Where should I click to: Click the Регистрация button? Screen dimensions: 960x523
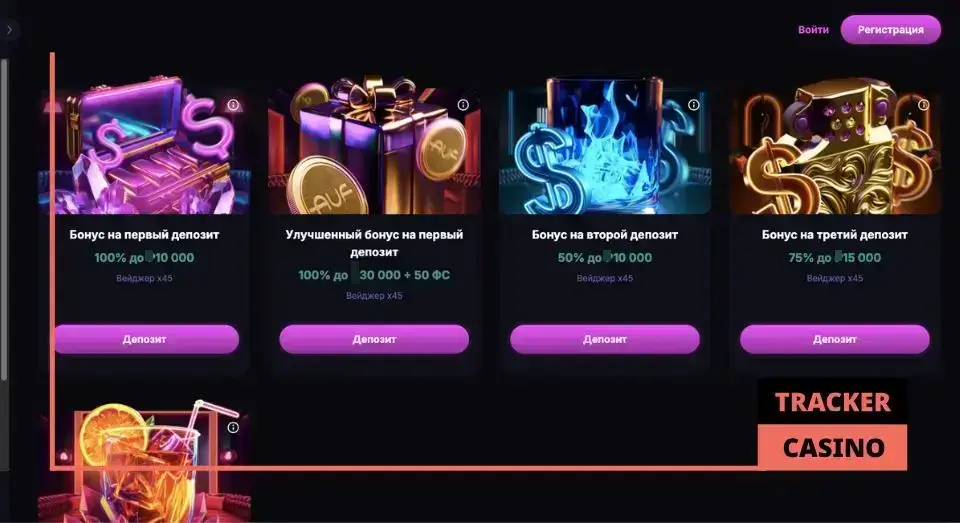point(891,29)
